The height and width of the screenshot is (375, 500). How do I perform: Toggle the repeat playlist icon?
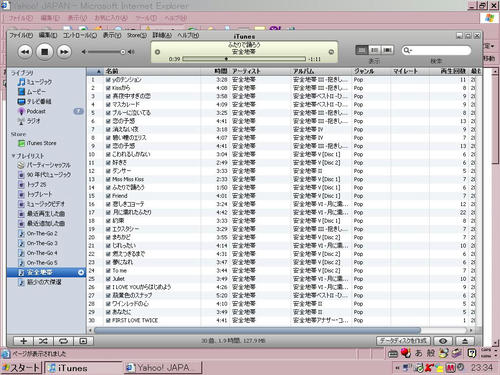[x=63, y=341]
